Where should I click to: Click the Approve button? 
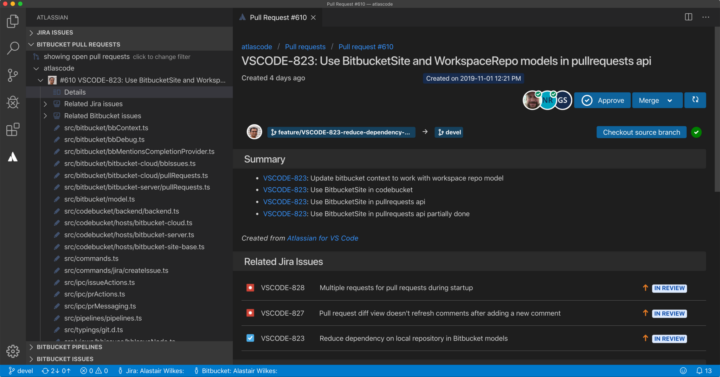(x=602, y=101)
